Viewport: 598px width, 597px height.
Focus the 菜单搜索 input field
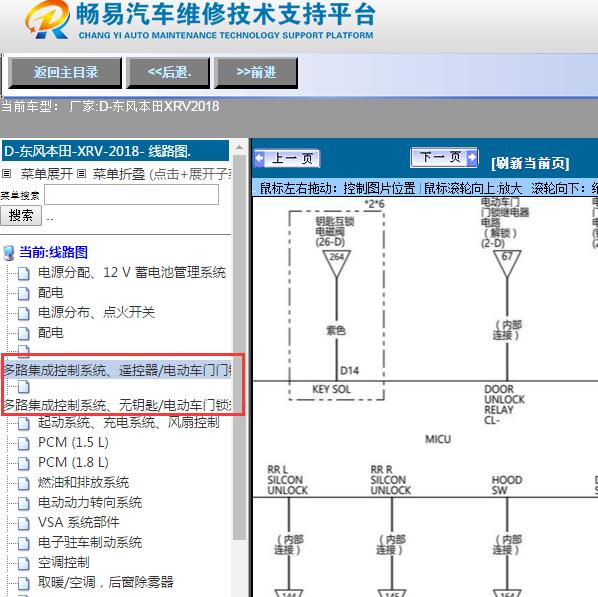coord(132,195)
